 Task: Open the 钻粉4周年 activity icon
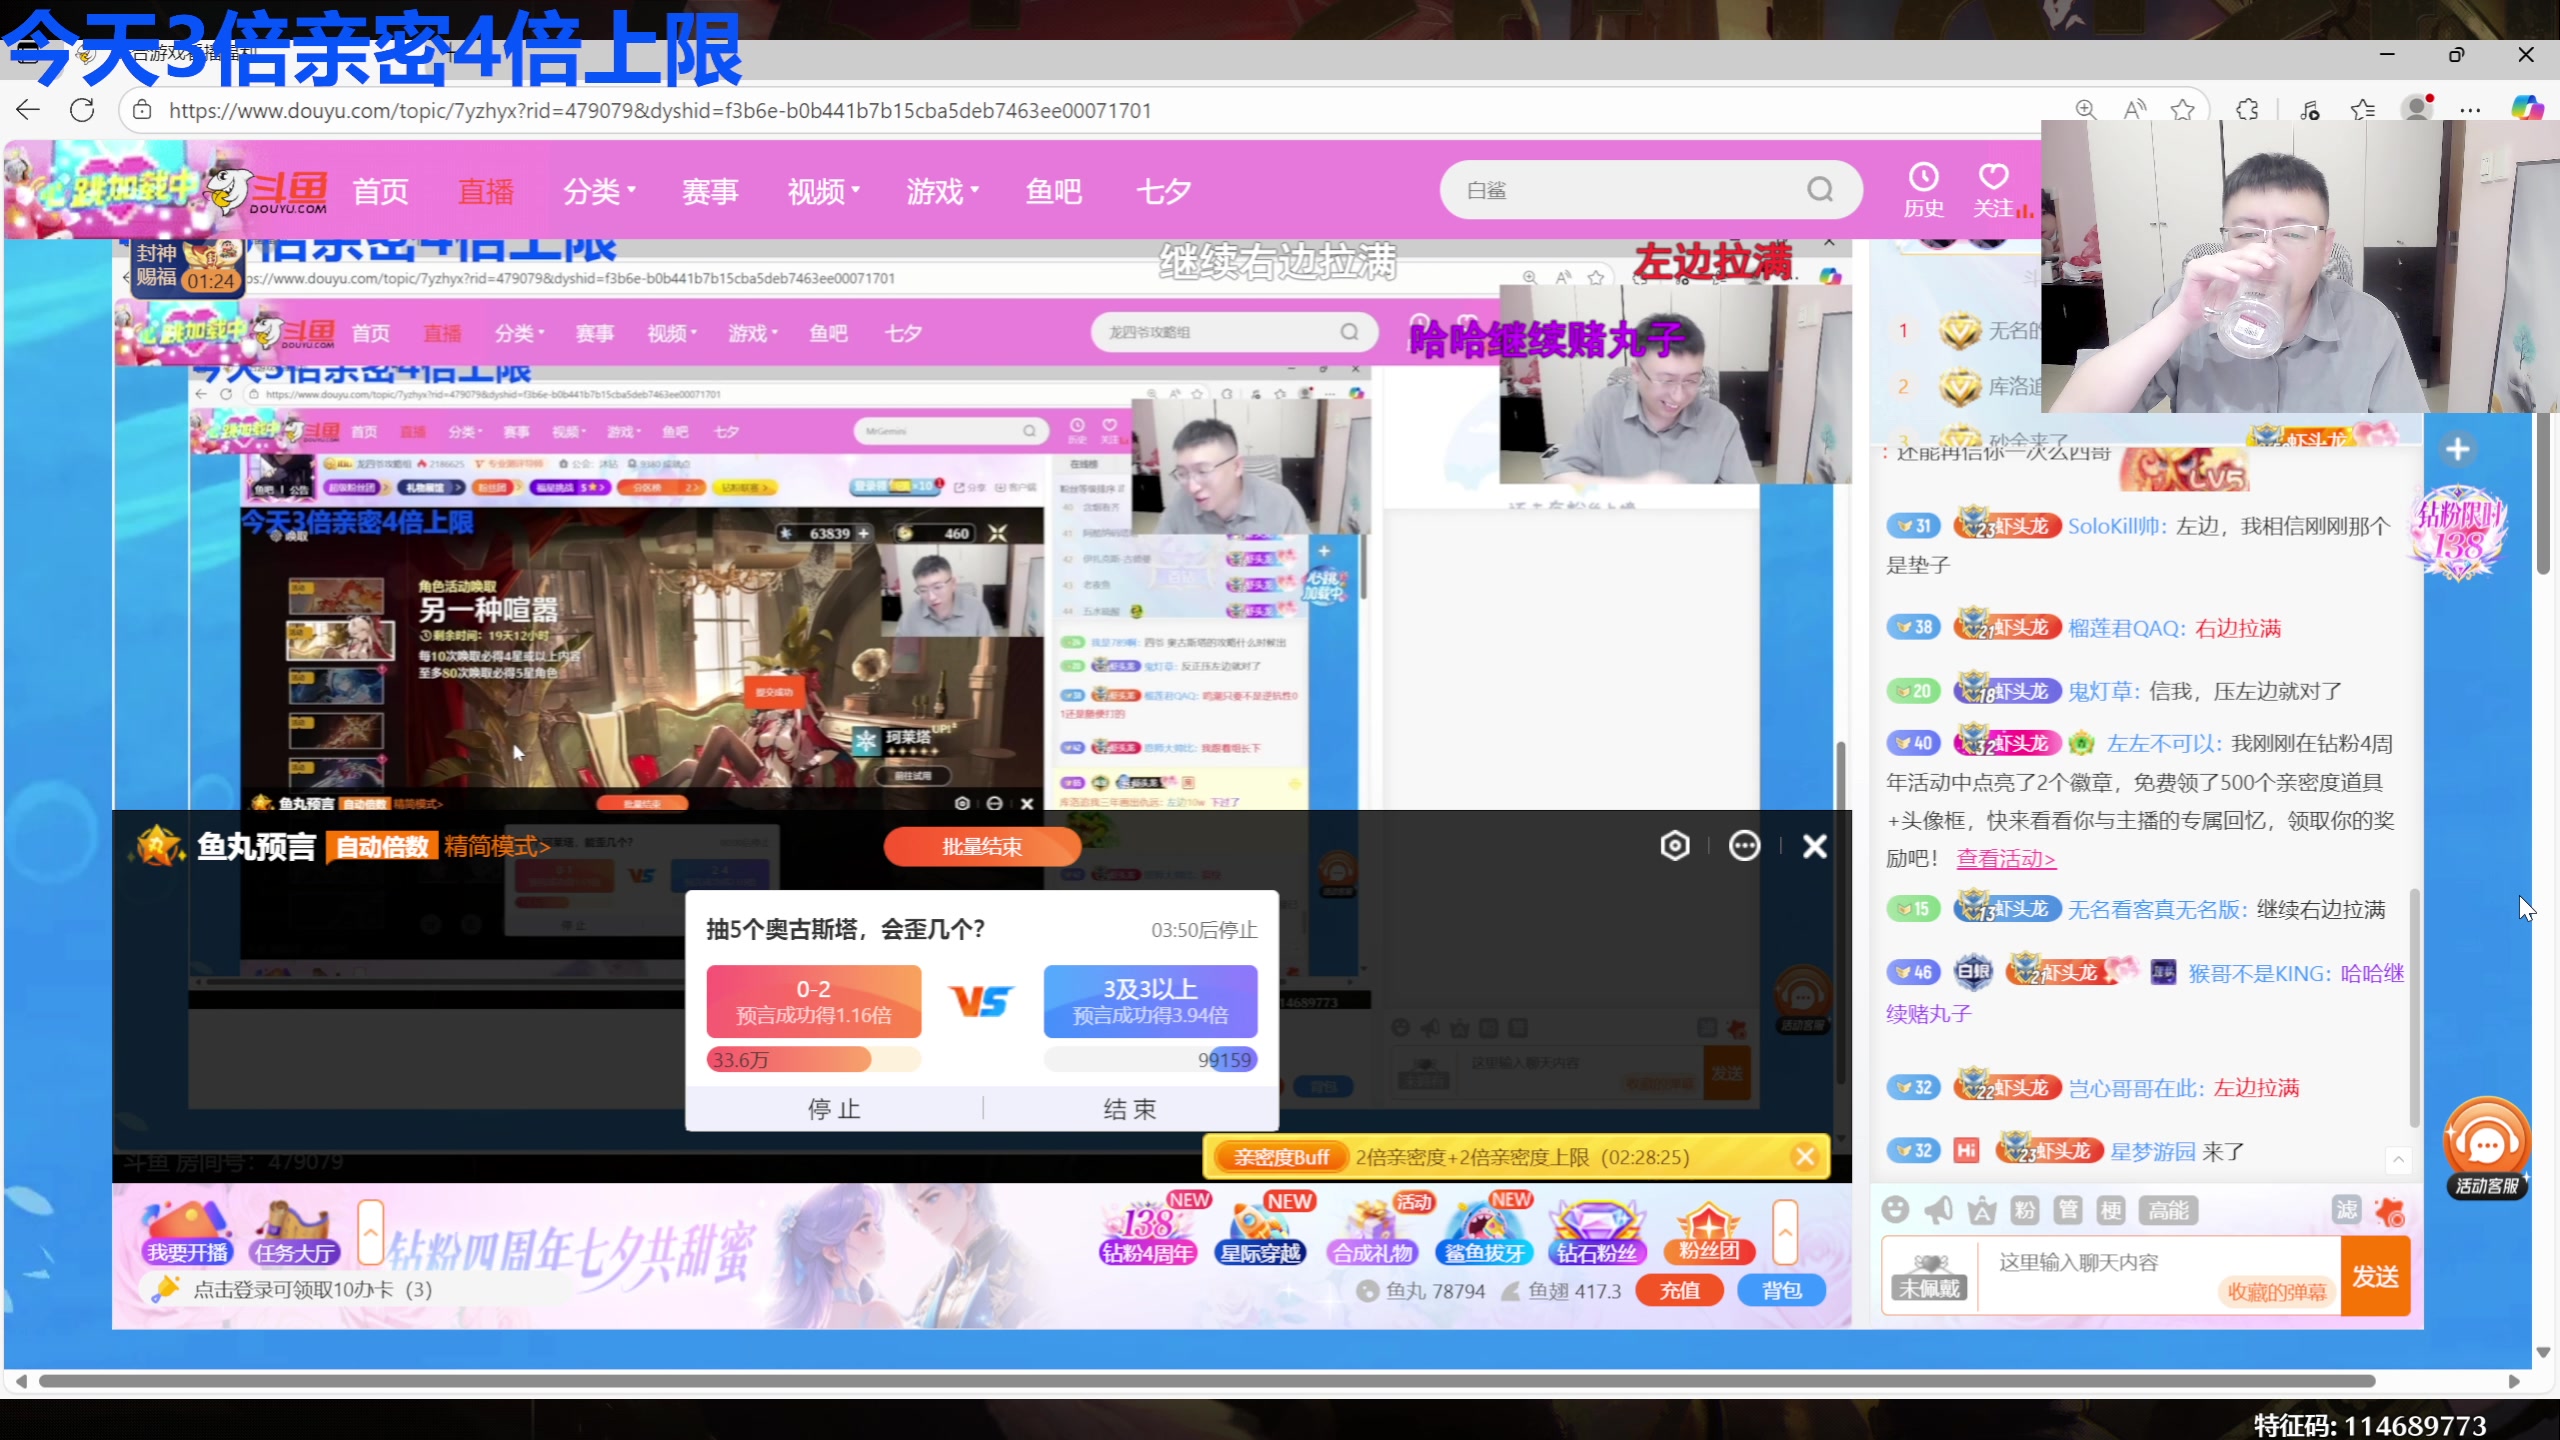(1148, 1232)
